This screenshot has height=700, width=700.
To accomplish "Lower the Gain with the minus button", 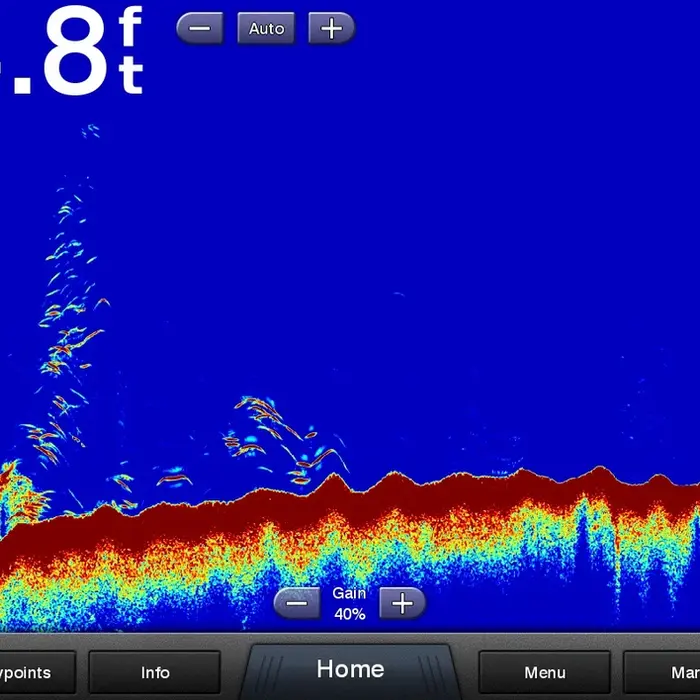I will (x=297, y=603).
